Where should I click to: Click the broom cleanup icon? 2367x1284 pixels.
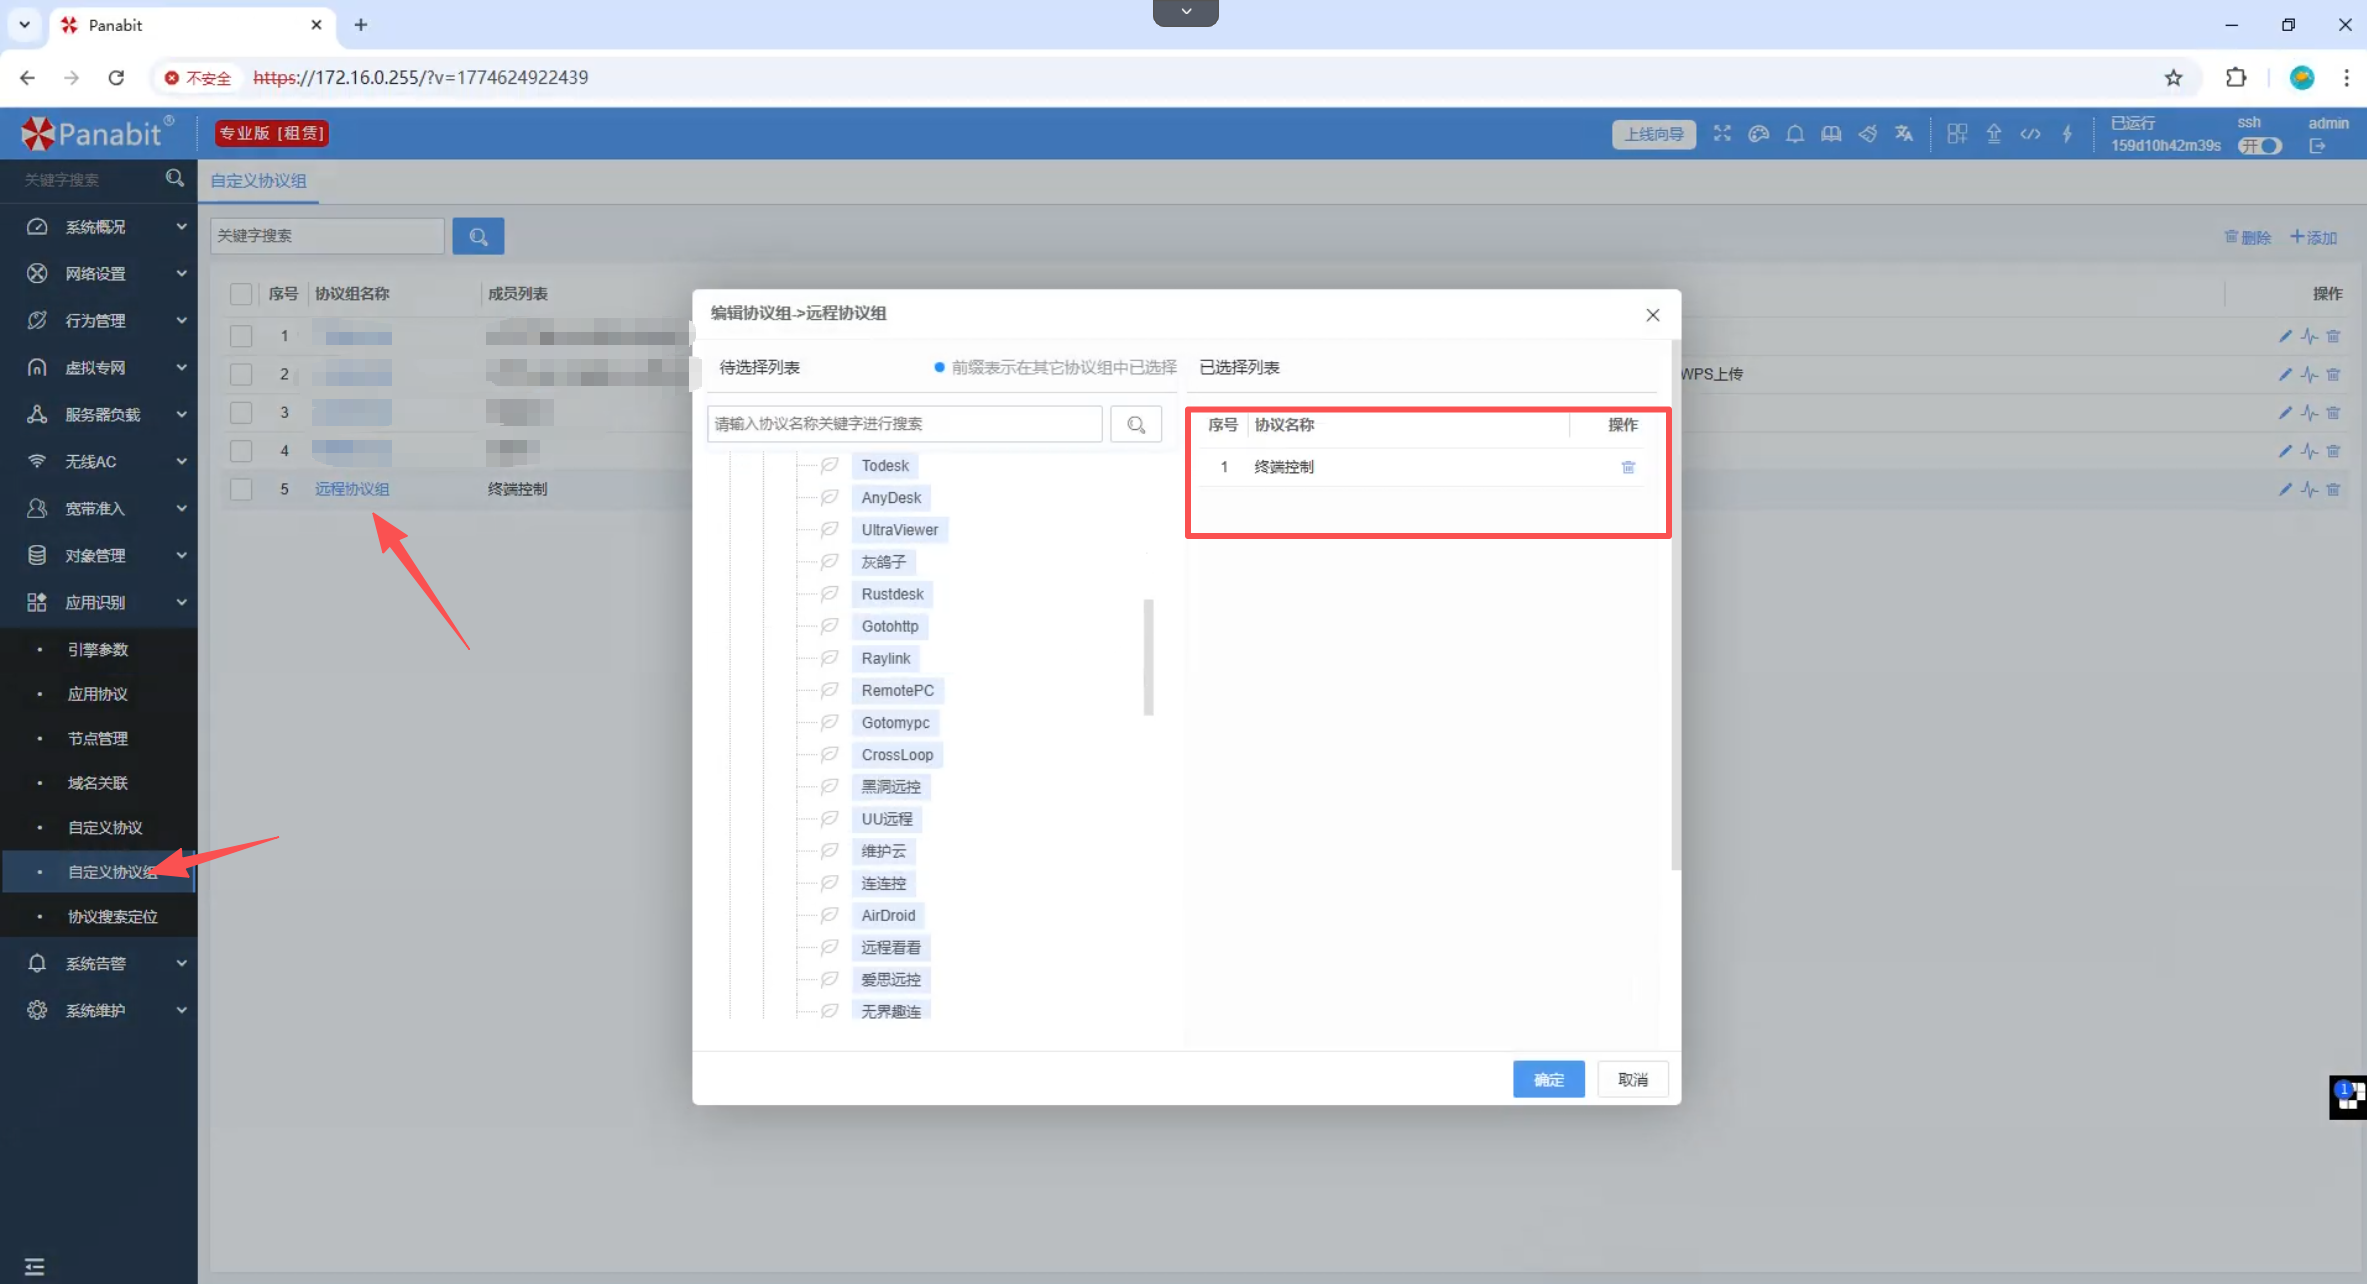1868,134
